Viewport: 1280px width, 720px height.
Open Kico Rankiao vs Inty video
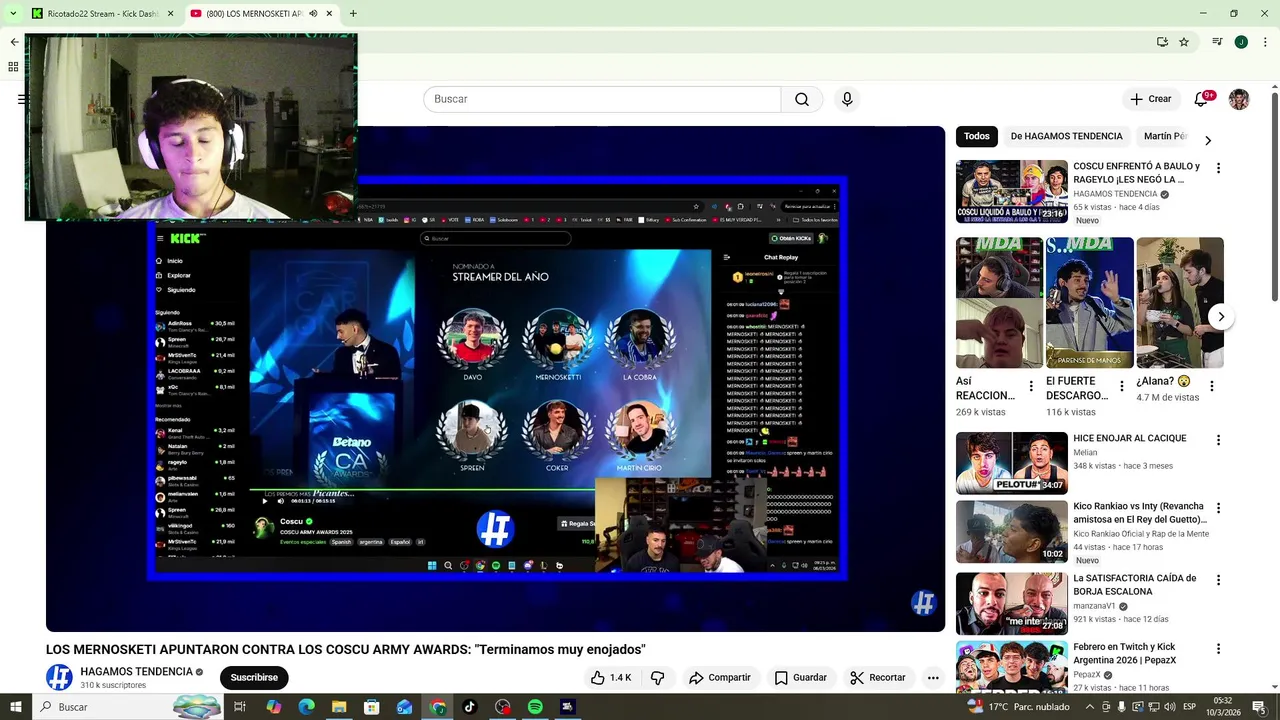pyautogui.click(x=1012, y=532)
